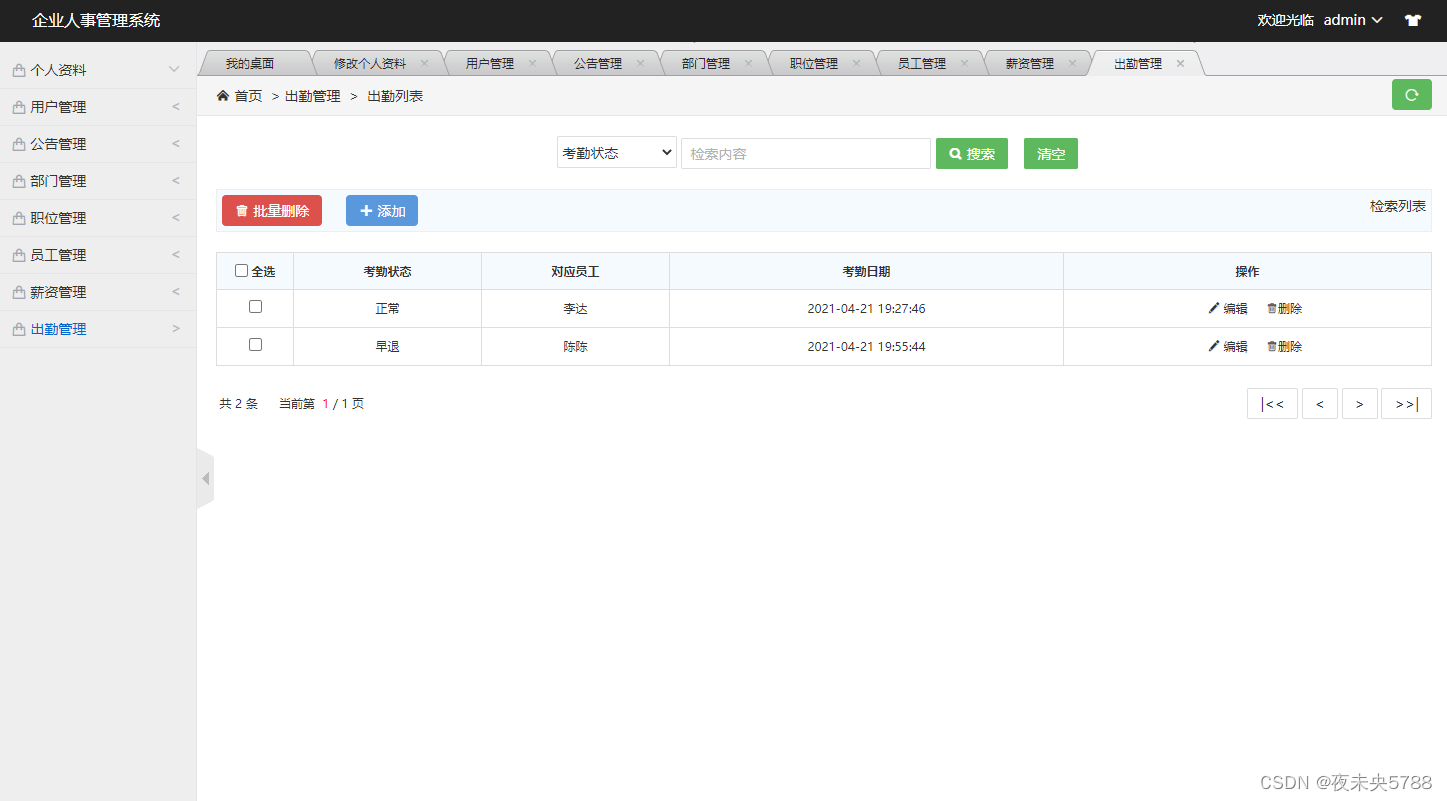Expand 个人资料 using its chevron
1447x801 pixels.
(174, 70)
